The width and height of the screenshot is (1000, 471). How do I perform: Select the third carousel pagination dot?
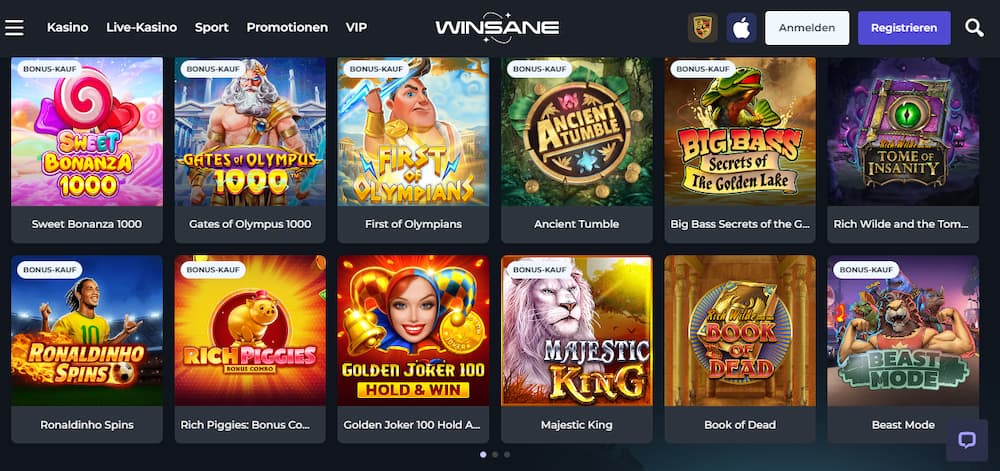coord(507,454)
